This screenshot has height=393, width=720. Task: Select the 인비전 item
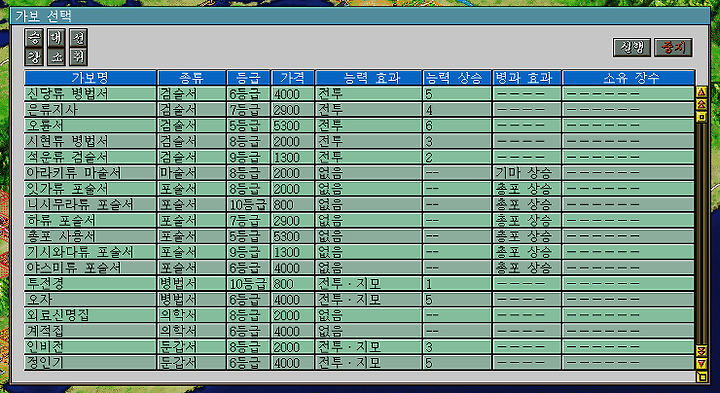click(x=359, y=347)
